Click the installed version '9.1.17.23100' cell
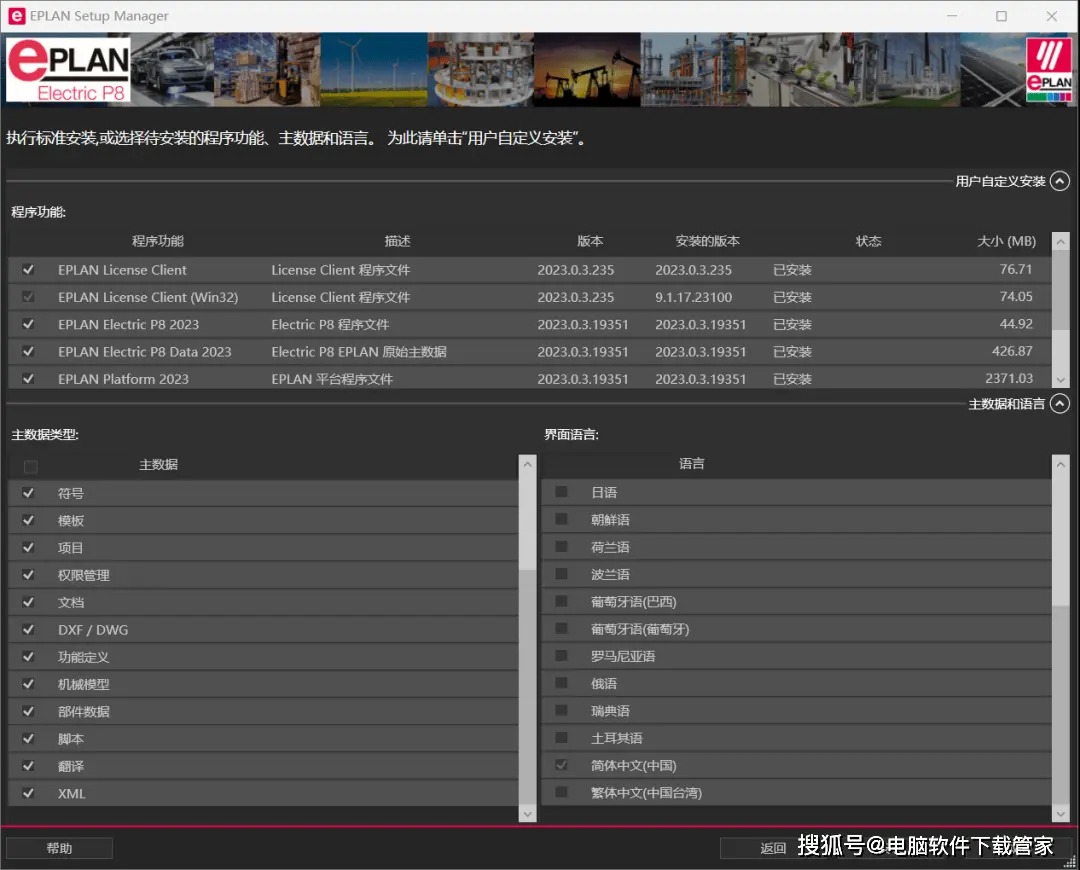The width and height of the screenshot is (1080, 870). [x=694, y=297]
